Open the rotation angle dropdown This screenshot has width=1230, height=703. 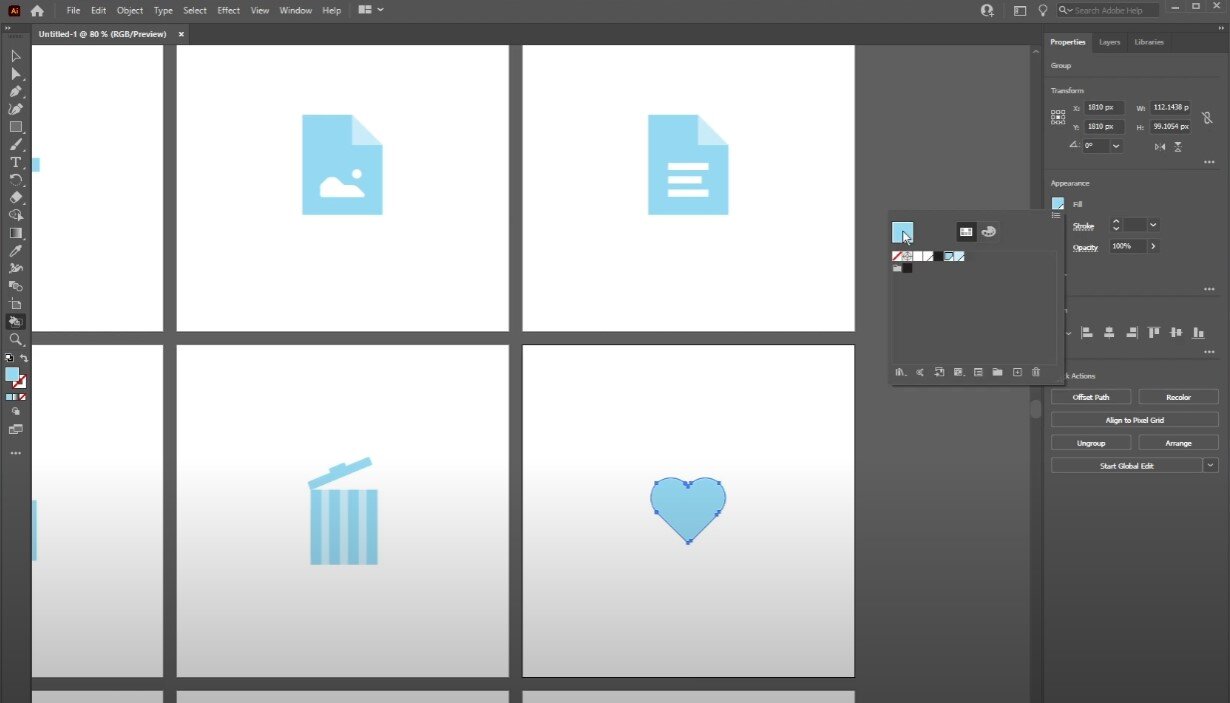pyautogui.click(x=1116, y=146)
